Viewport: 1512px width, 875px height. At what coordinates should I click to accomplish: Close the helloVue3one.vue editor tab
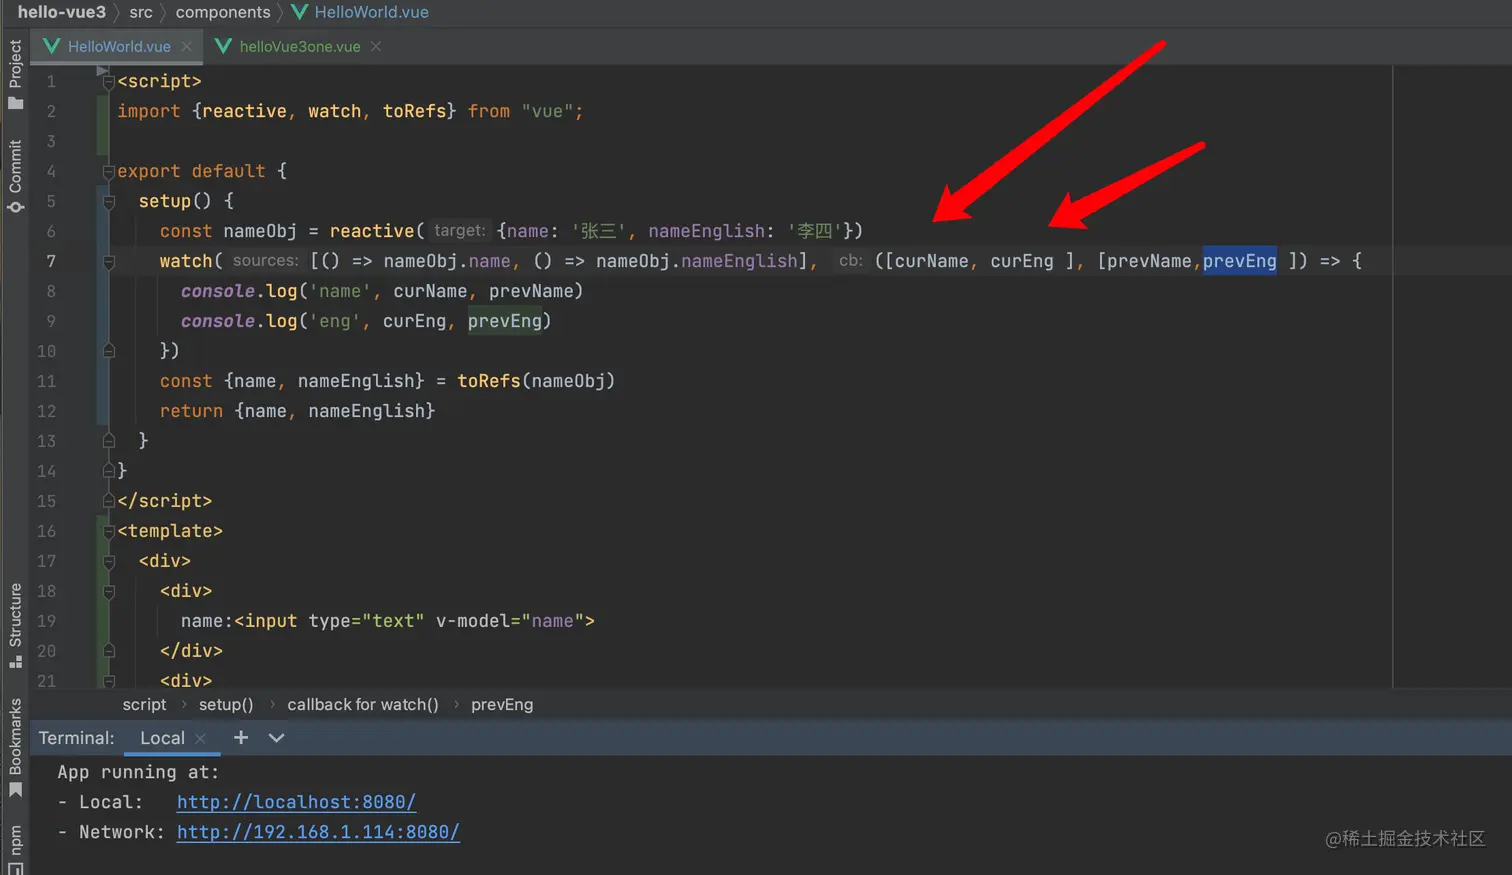tap(376, 46)
